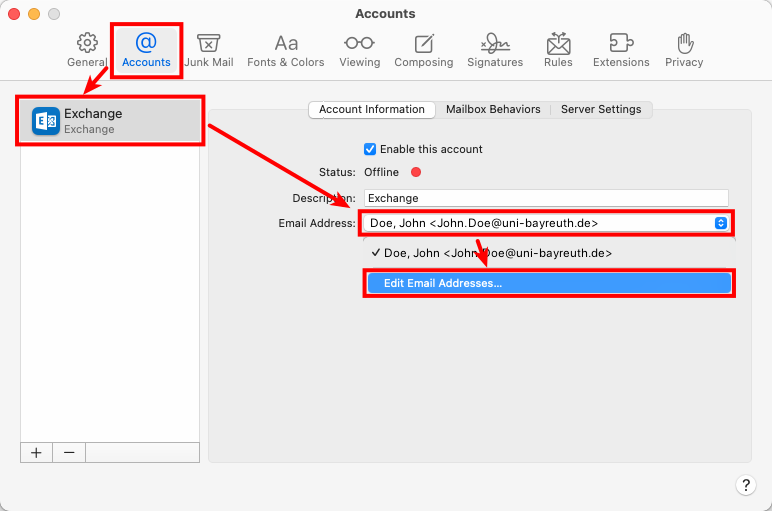The image size is (772, 511).
Task: Uncheck Enable this account checkbox
Action: [370, 149]
